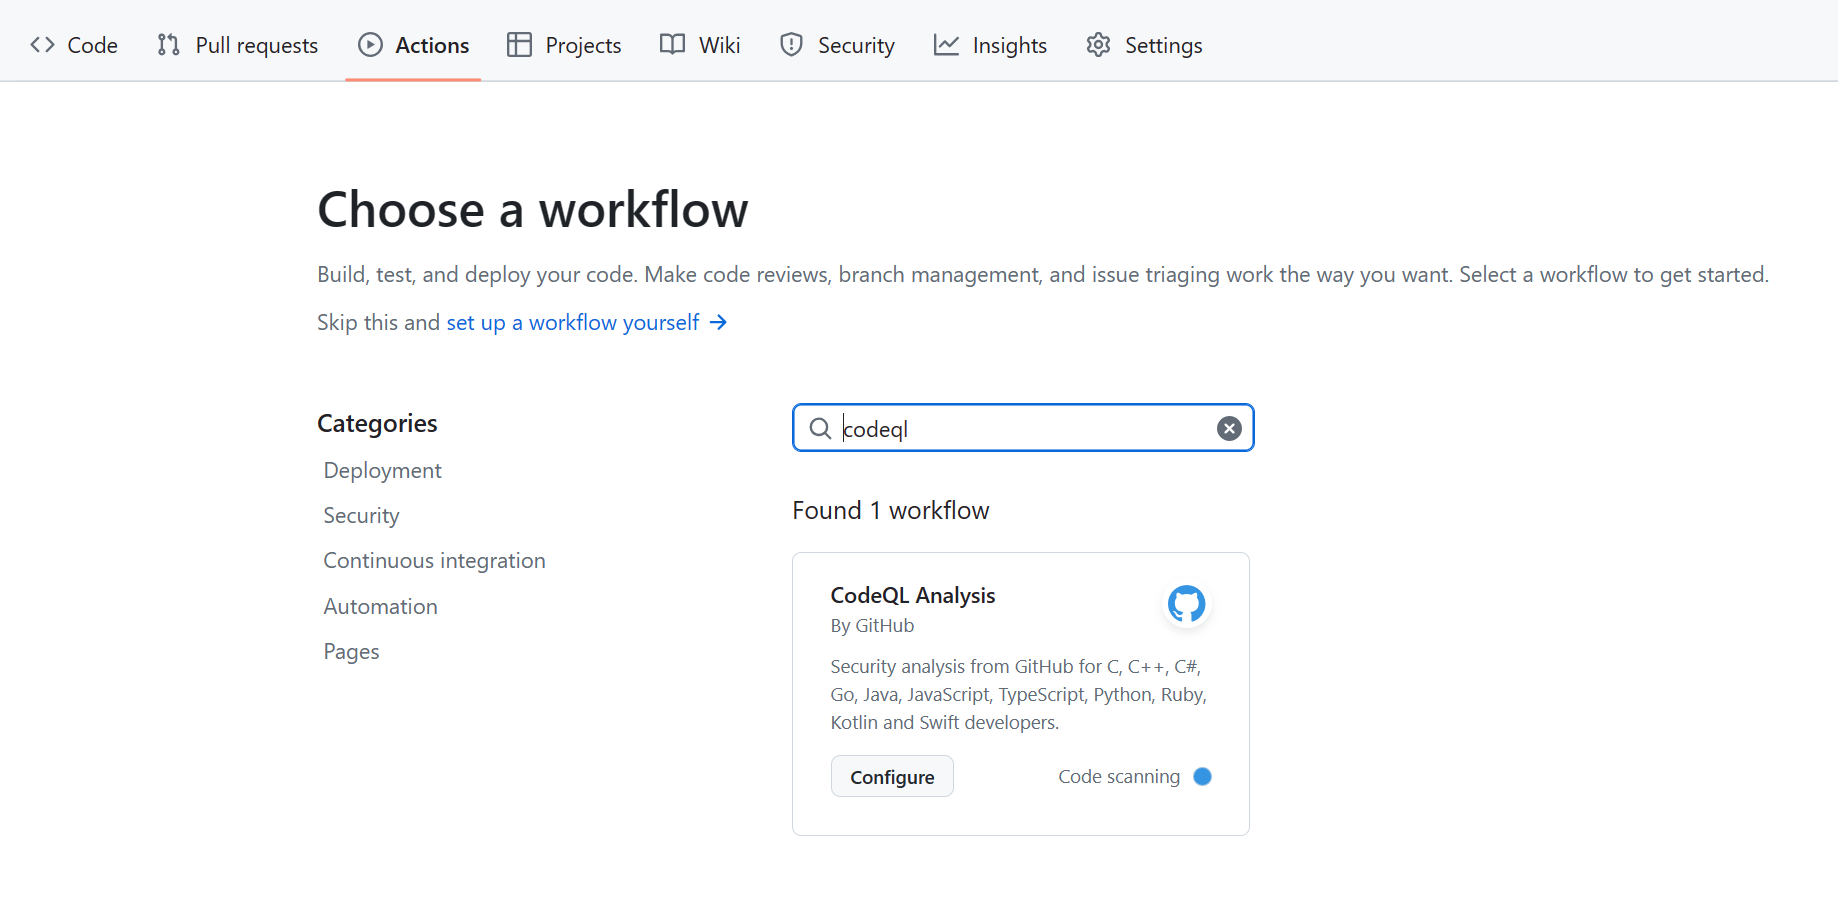Screen dimensions: 1838x899
Task: Follow the set up a workflow yourself link
Action: click(x=573, y=322)
